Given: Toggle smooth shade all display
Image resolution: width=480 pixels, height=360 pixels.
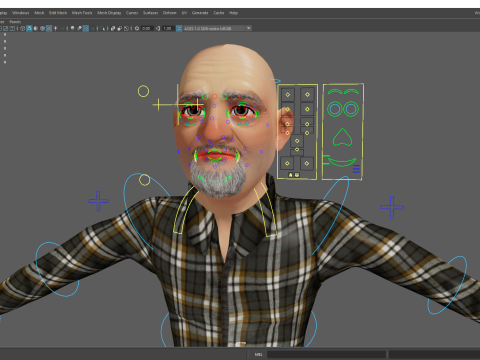Looking at the screenshot, I should (29, 28).
